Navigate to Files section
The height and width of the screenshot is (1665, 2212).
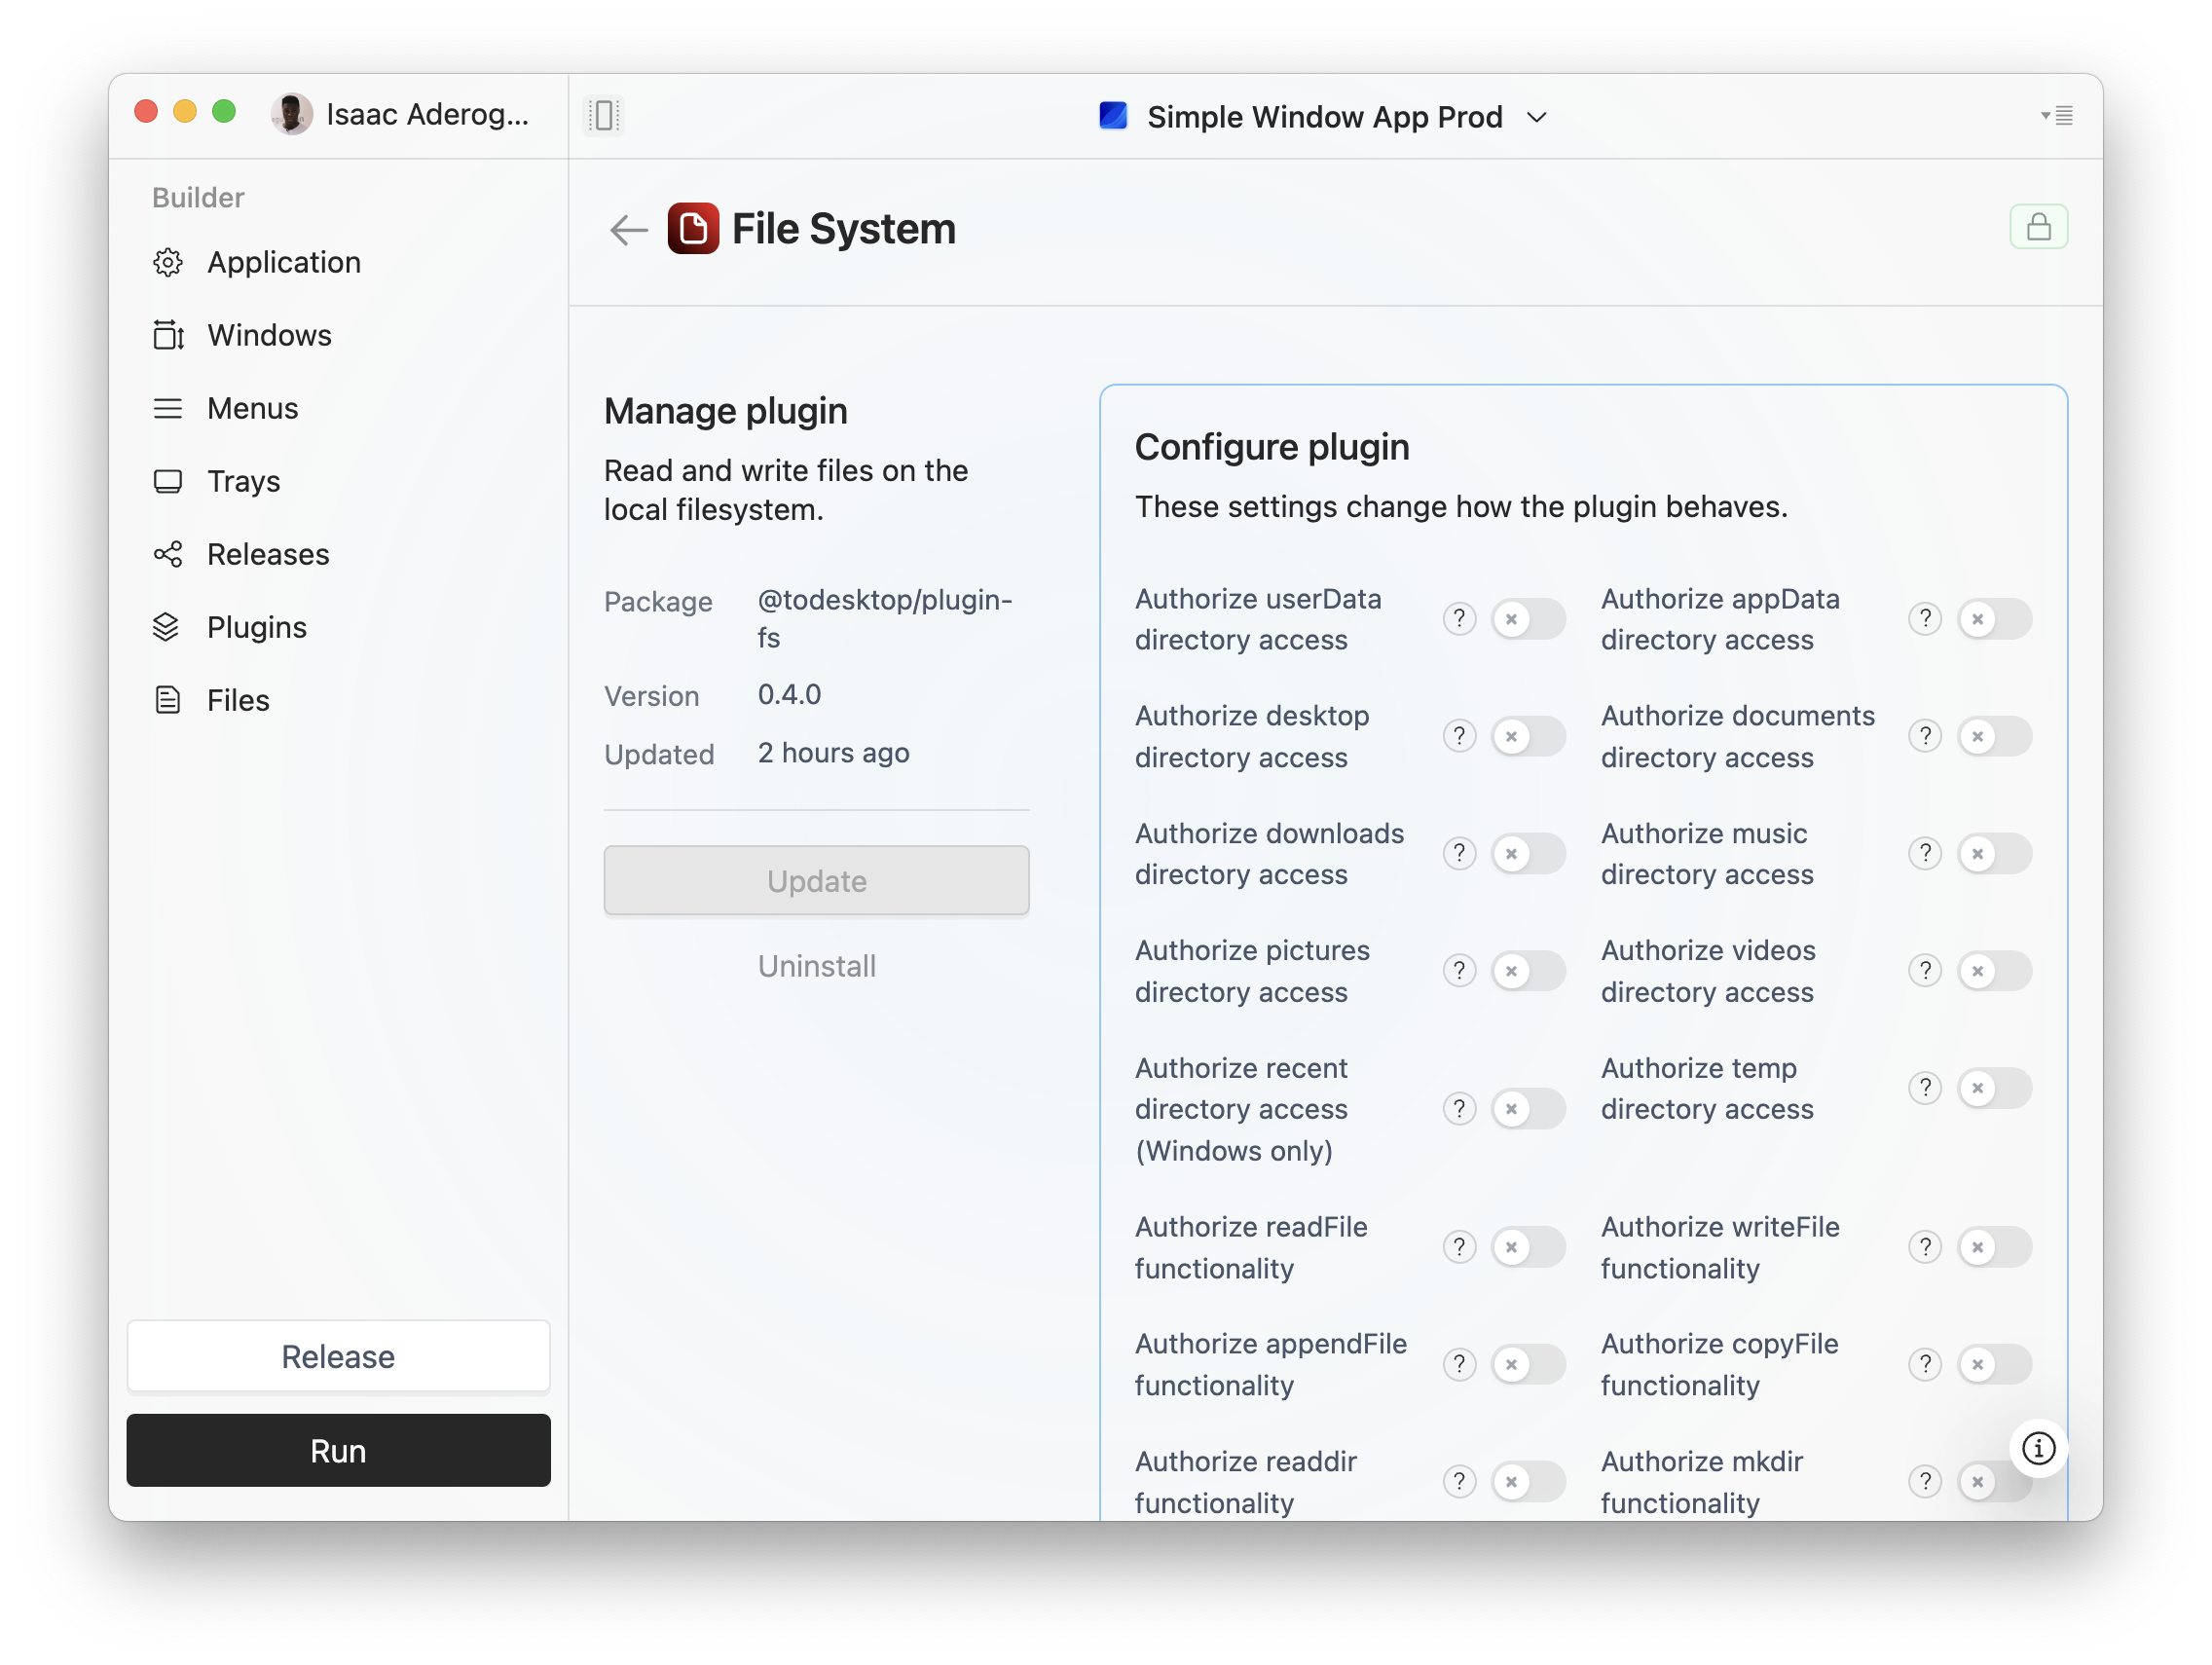236,696
